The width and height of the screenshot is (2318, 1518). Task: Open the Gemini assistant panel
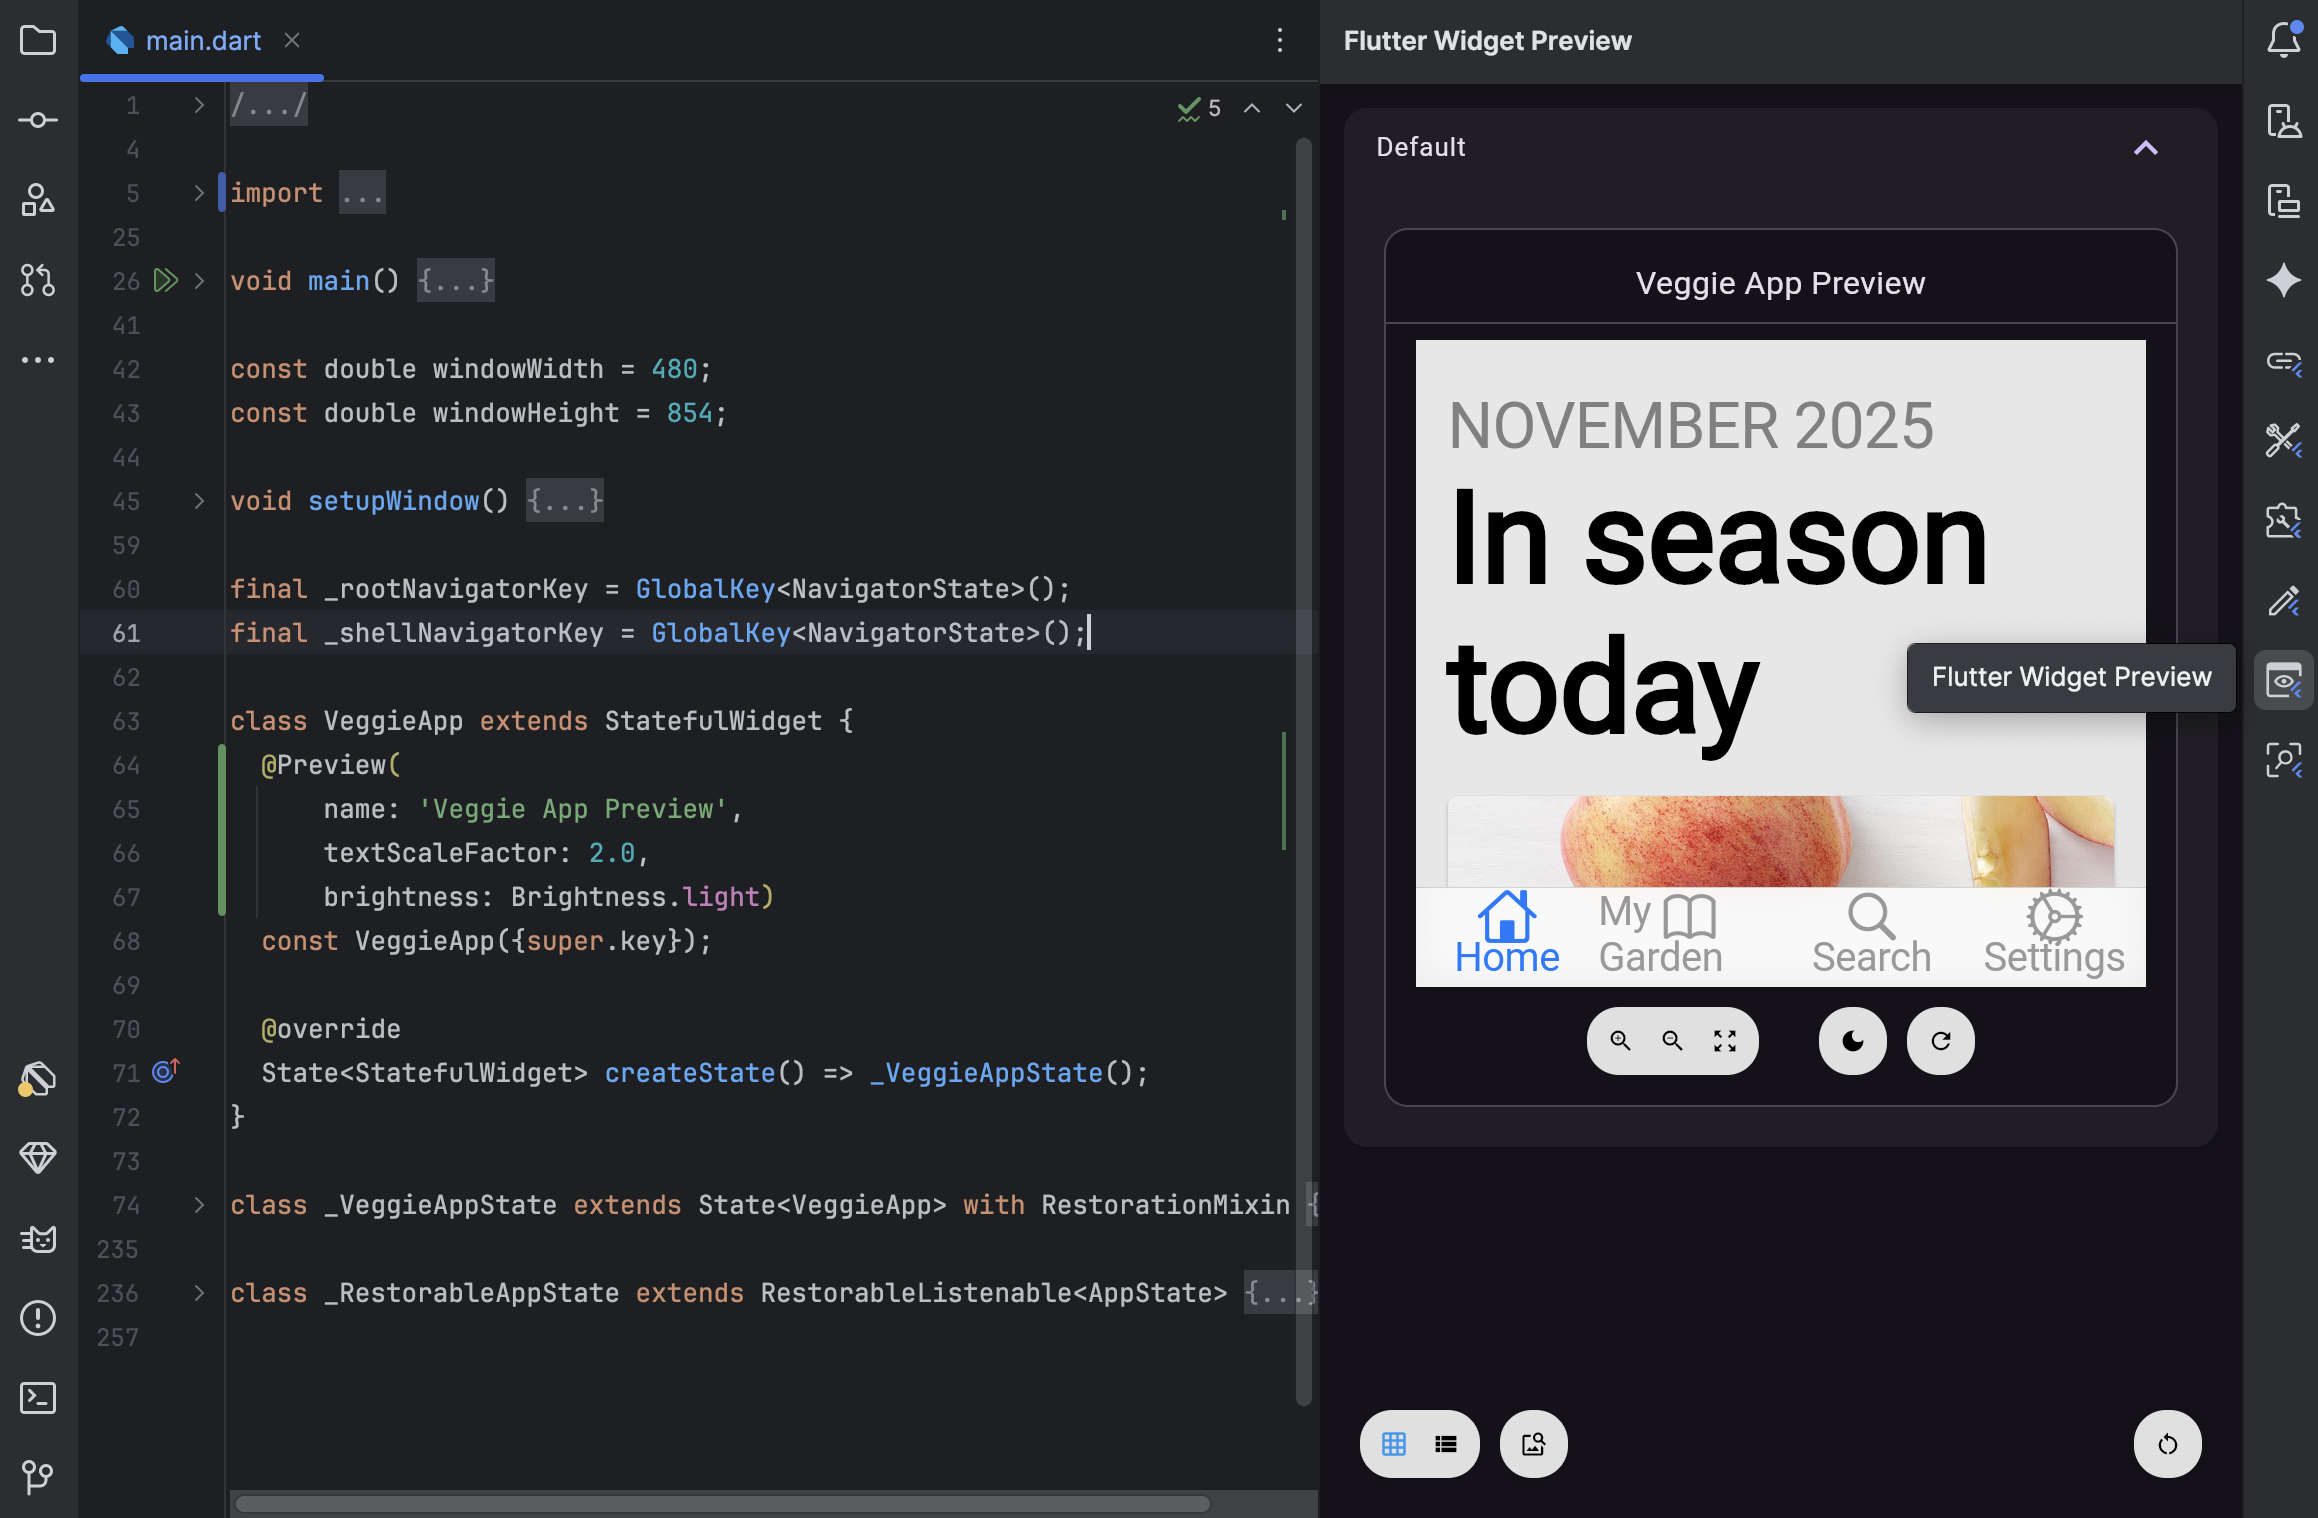(2284, 281)
